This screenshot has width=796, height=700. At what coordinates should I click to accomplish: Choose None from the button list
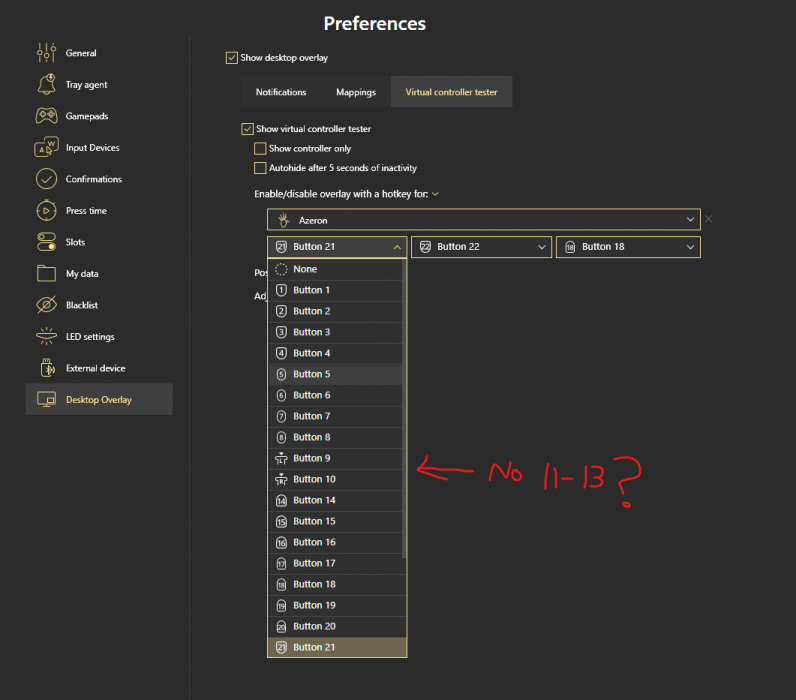[x=305, y=269]
